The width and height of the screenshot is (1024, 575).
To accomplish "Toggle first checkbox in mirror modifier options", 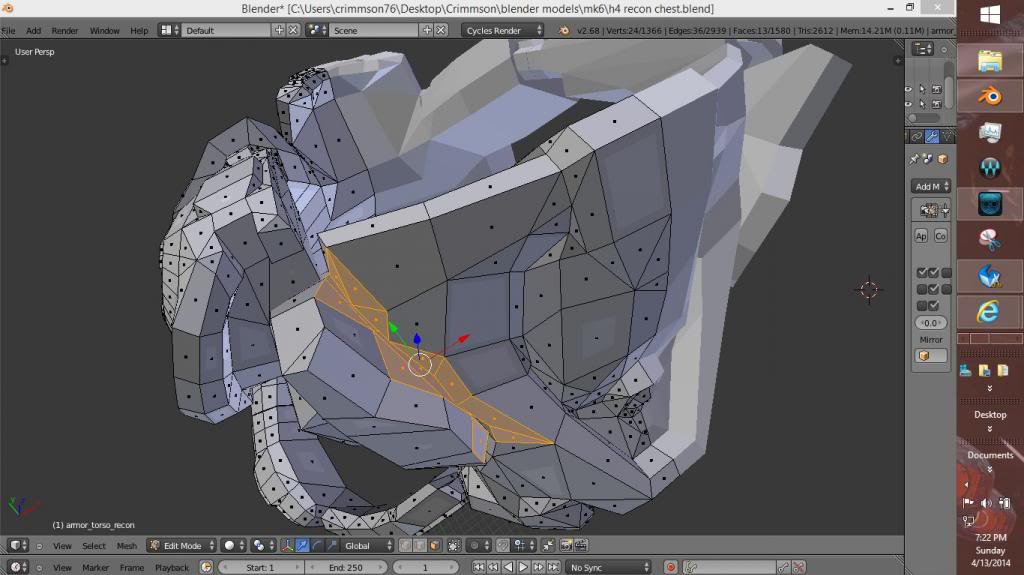I will 922,272.
